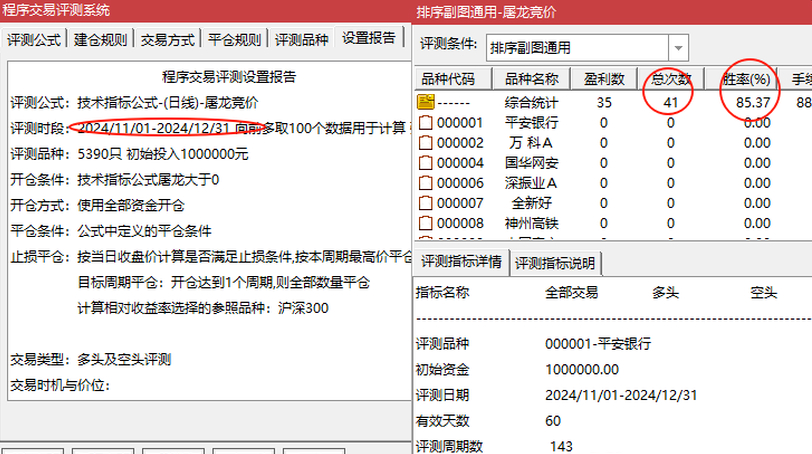Screen dimensions: 812x454
Task: Open the 建仓规则 tab
Action: coord(100,40)
